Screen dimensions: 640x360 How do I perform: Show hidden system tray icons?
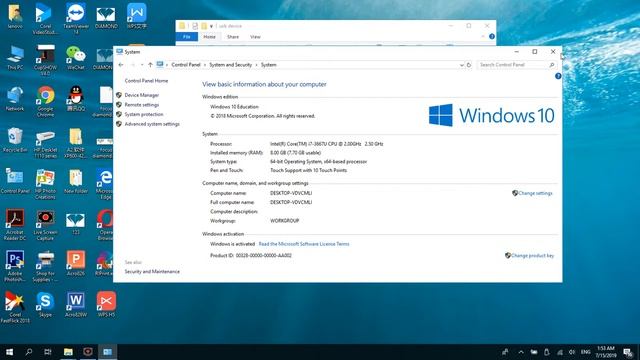pos(521,352)
